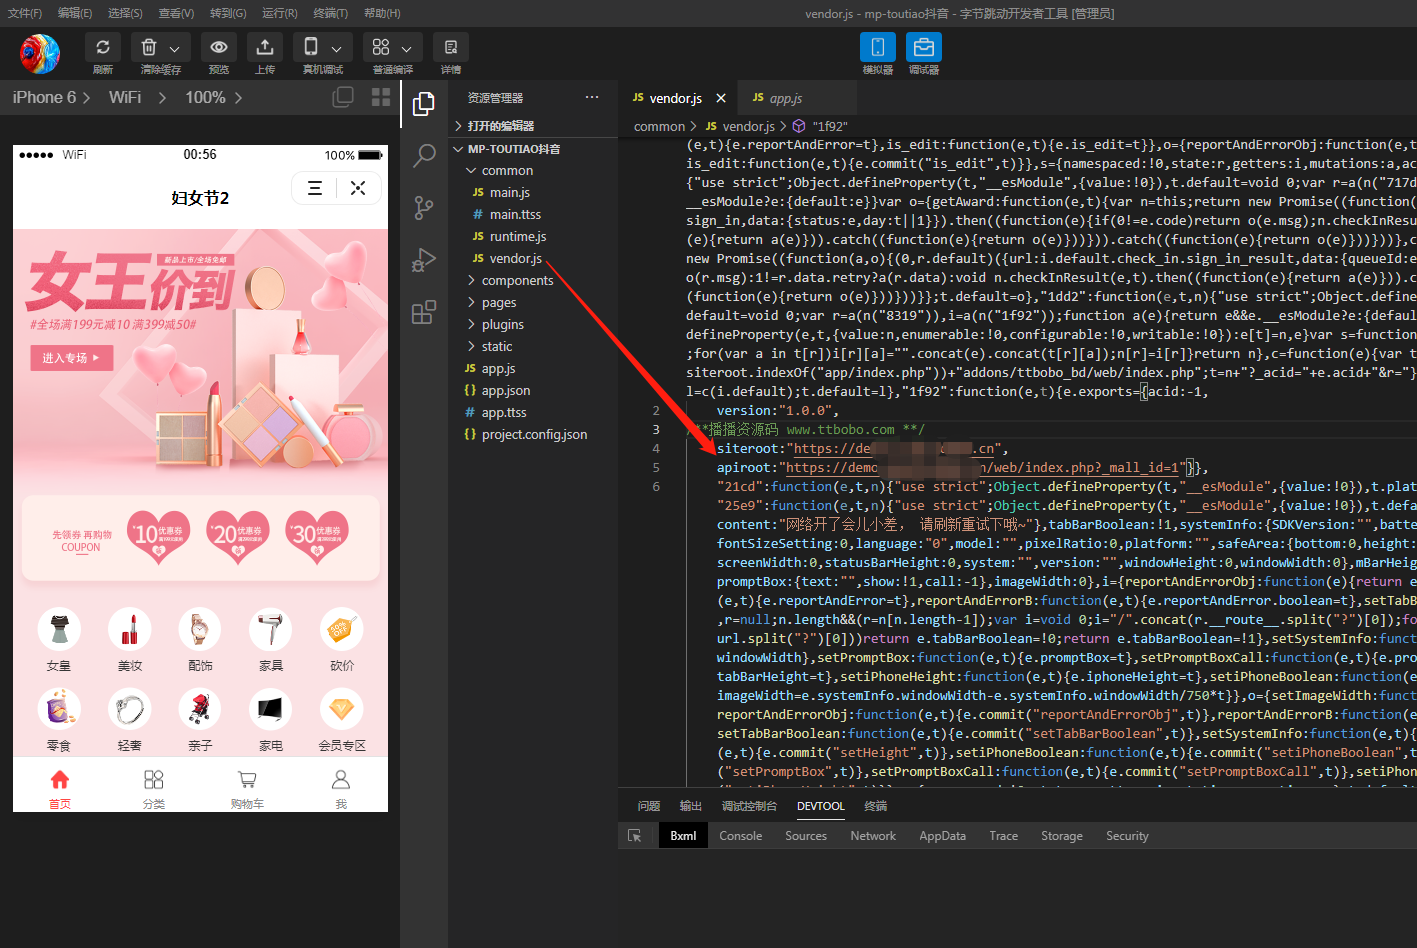This screenshot has height=948, width=1417.
Task: Open the iPhone 6 device selector
Action: tap(51, 97)
